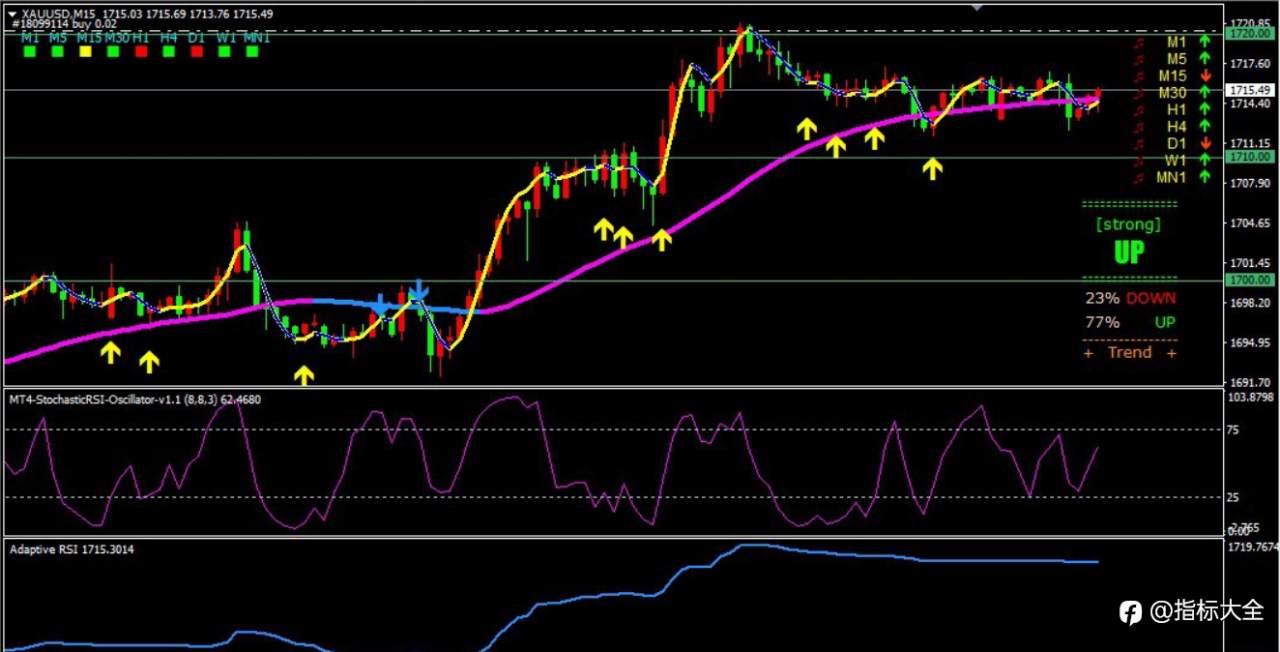1280x652 pixels.
Task: Click the yellow H1 label in the trend panel
Action: point(1176,110)
